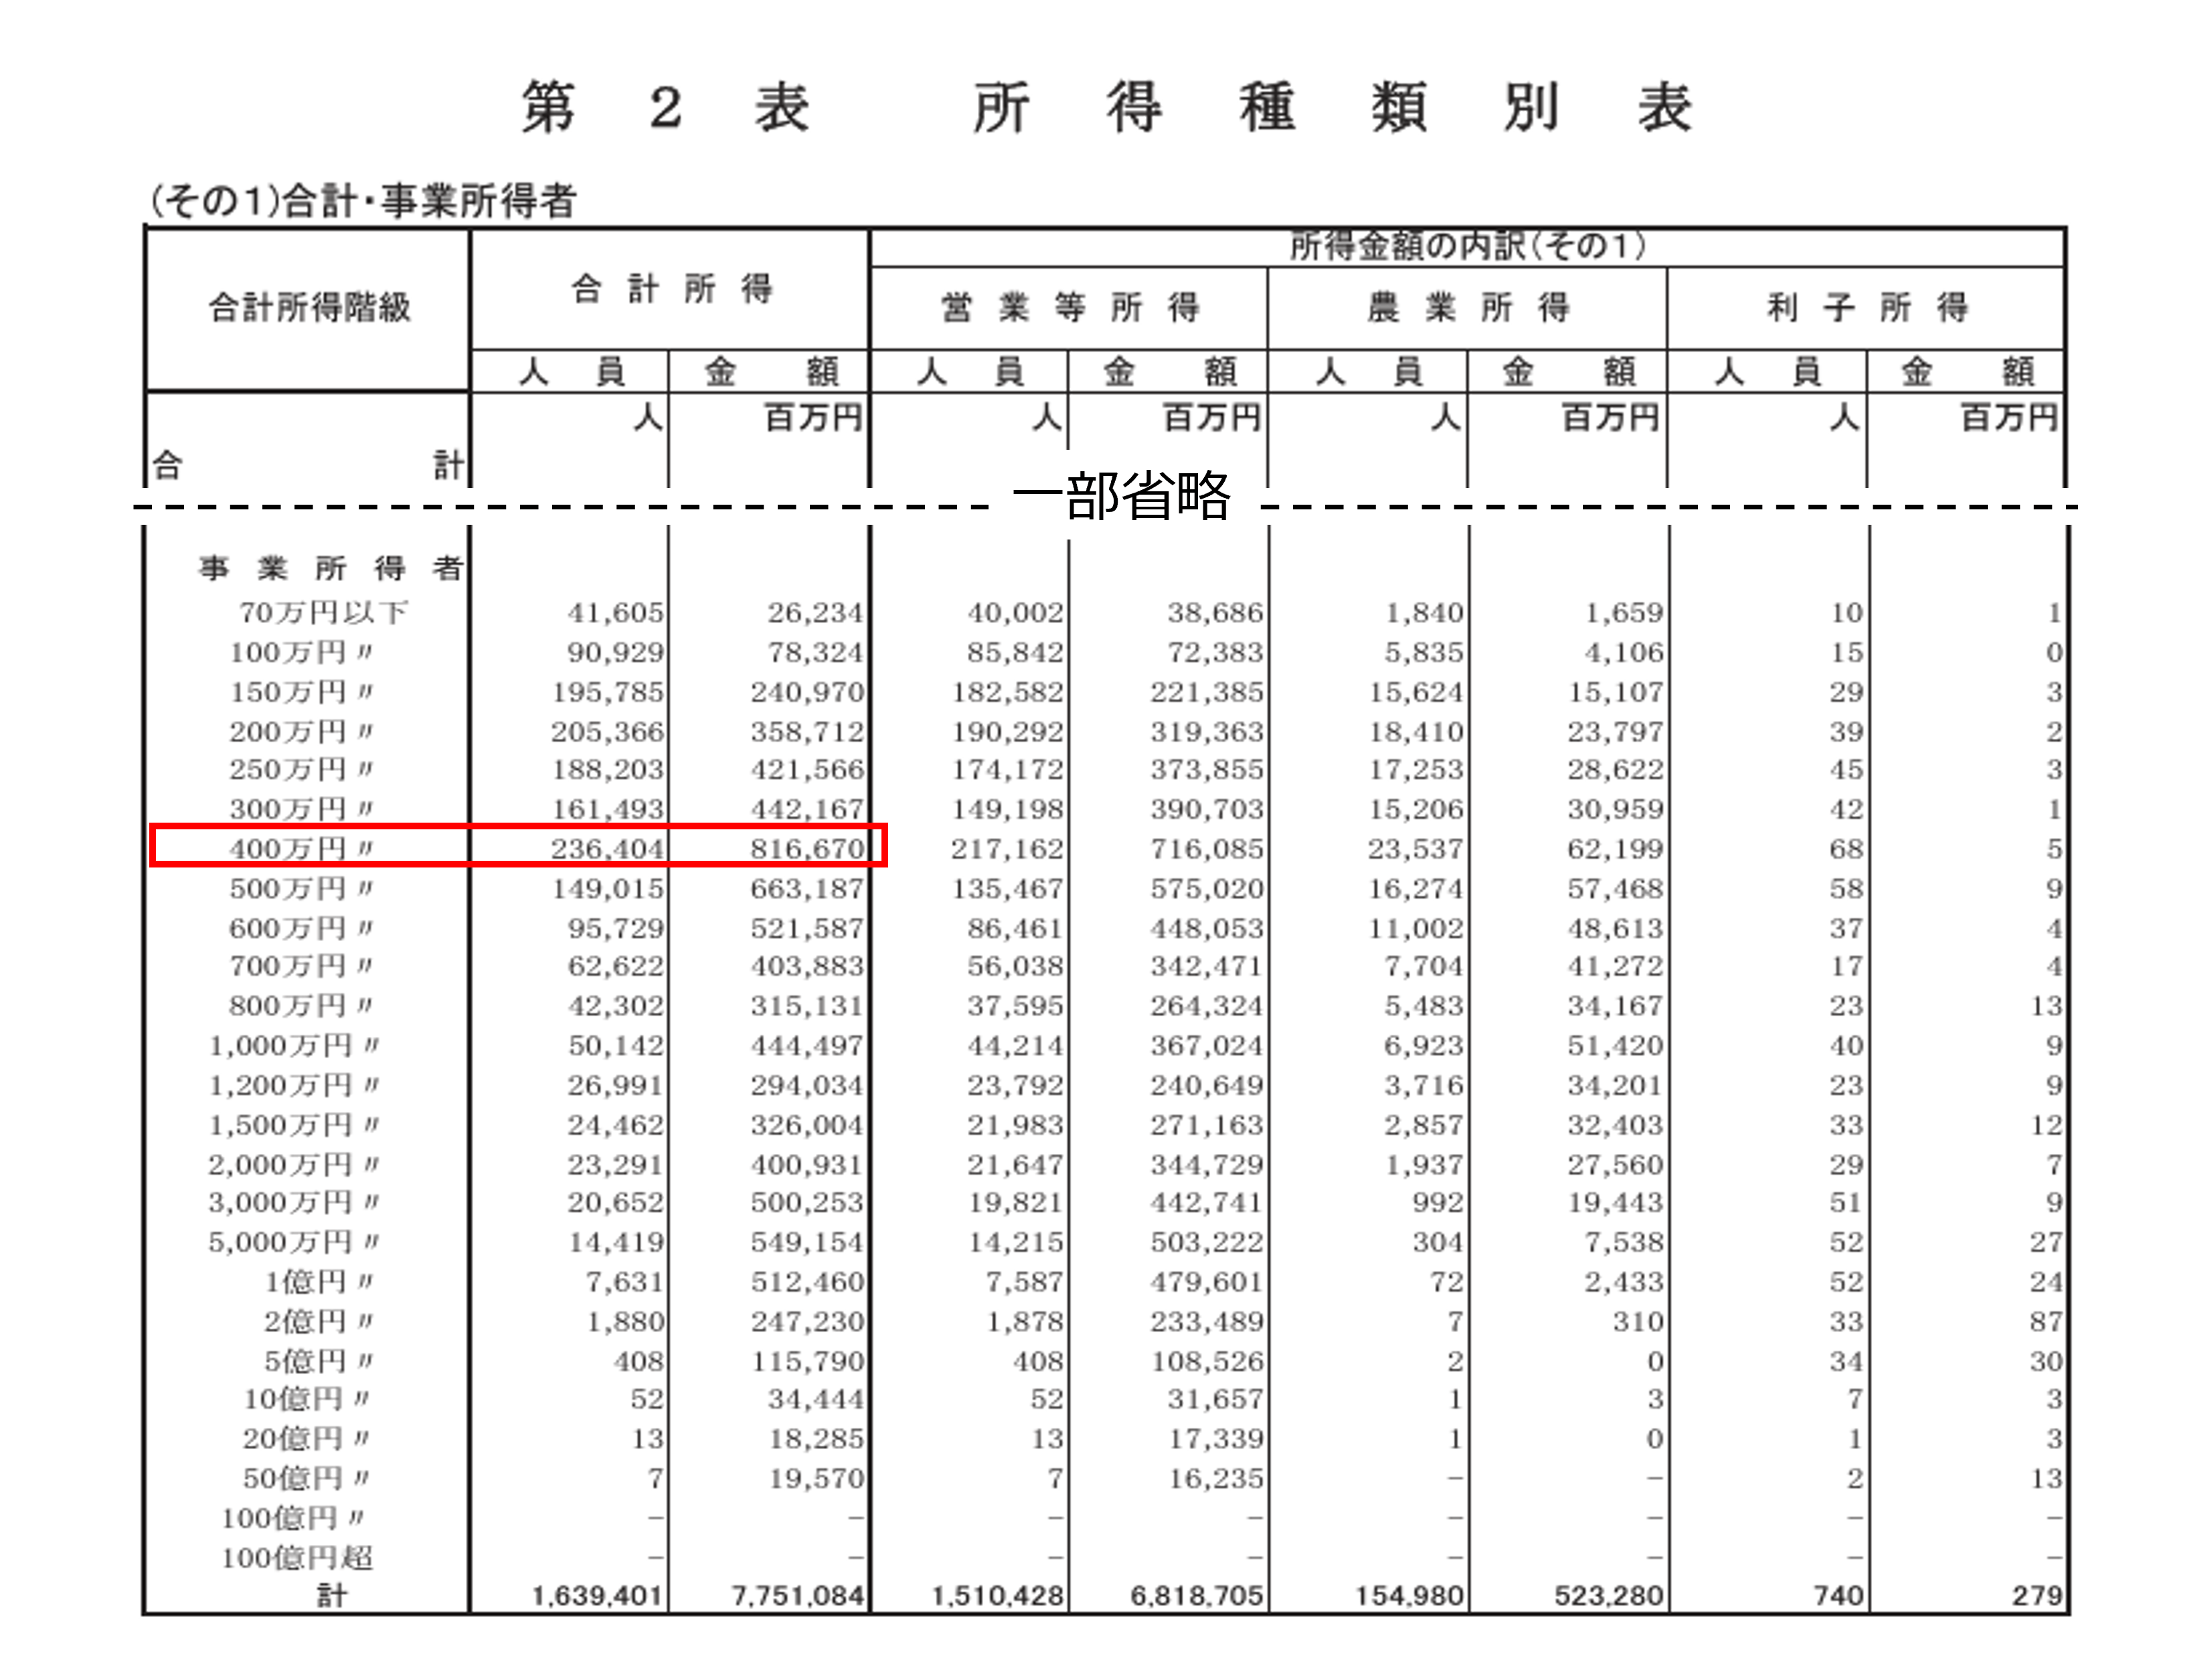Click the value 444,497

tap(808, 1046)
